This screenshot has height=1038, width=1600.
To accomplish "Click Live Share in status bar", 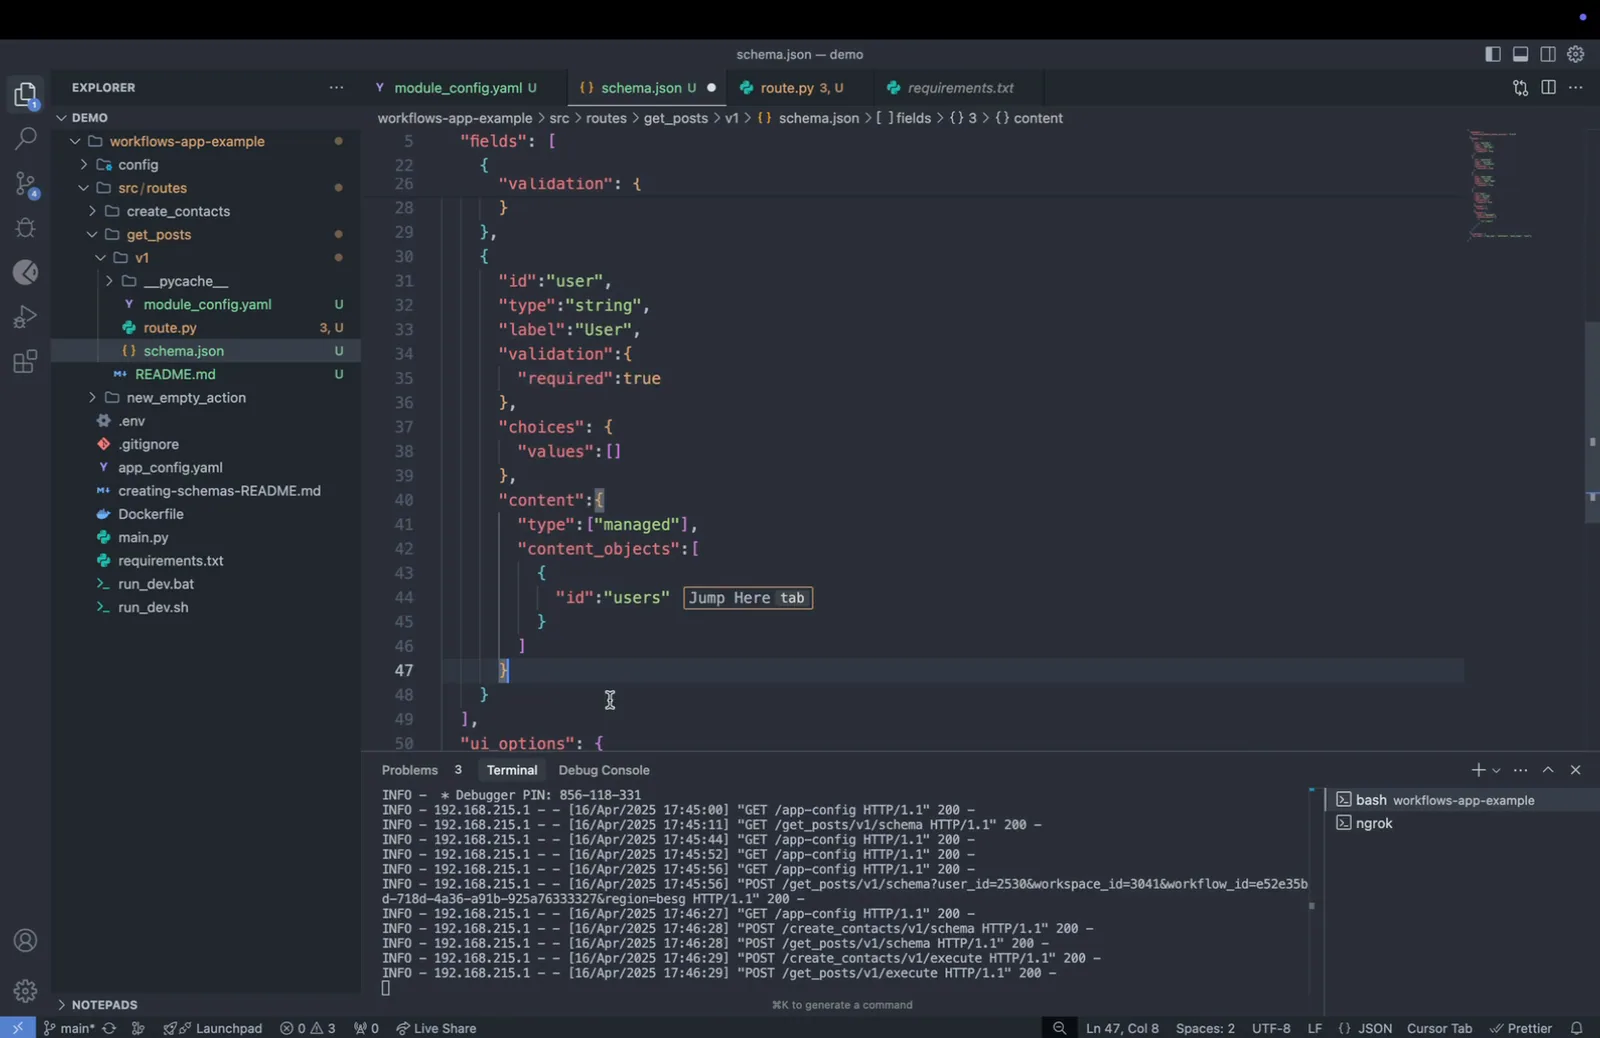I will (x=436, y=1028).
